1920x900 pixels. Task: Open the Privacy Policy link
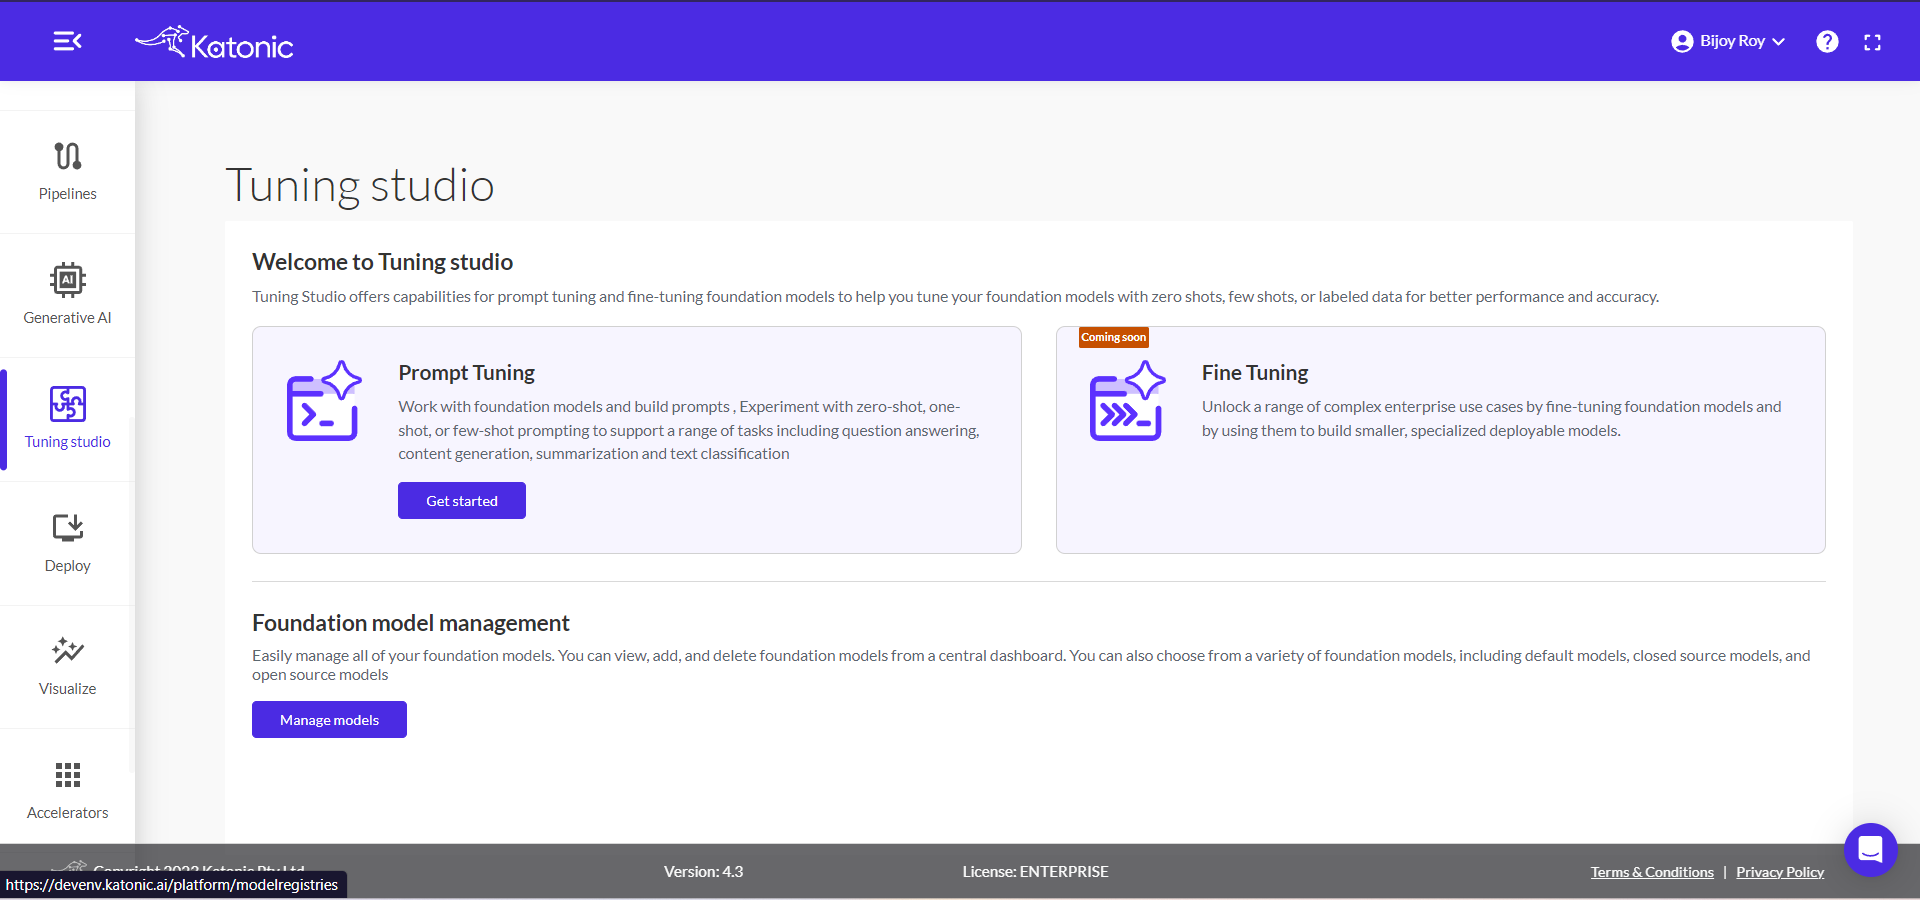click(1780, 872)
